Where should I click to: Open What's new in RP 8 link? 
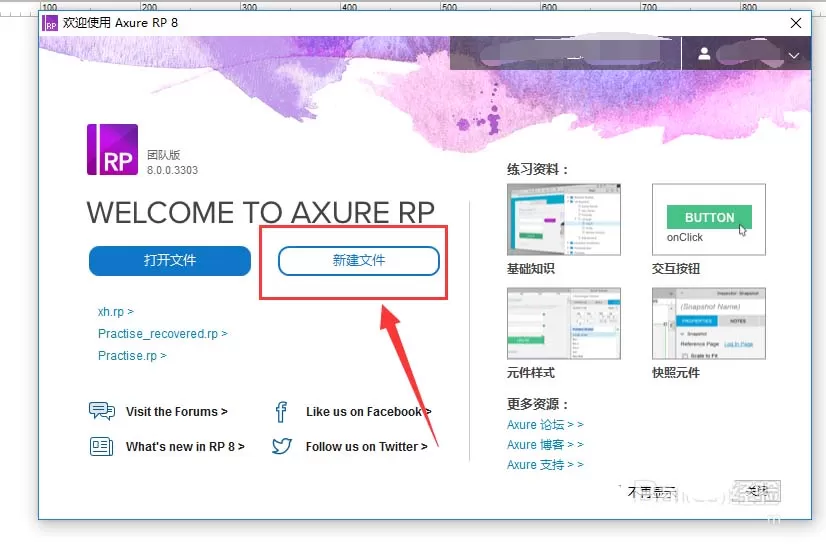point(185,447)
